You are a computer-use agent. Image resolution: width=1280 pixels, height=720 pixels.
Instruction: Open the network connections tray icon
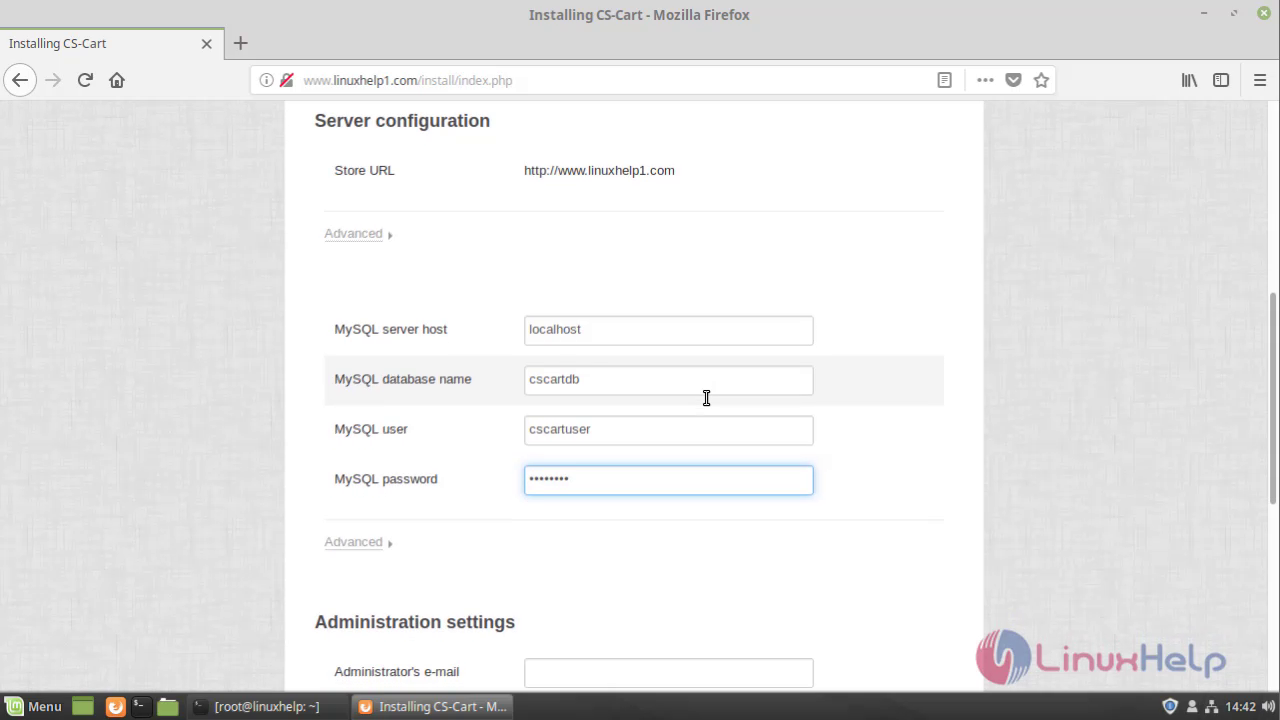pos(1211,706)
